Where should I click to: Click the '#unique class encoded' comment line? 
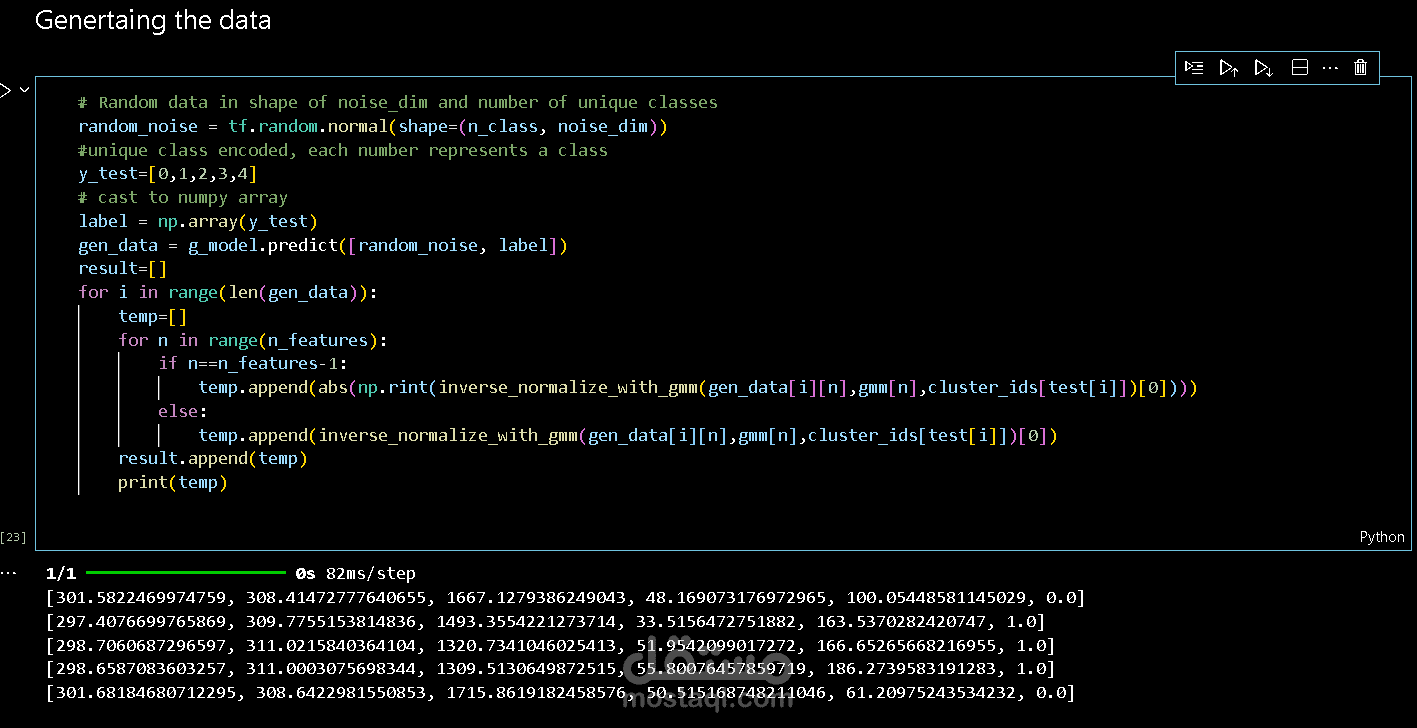[x=343, y=150]
